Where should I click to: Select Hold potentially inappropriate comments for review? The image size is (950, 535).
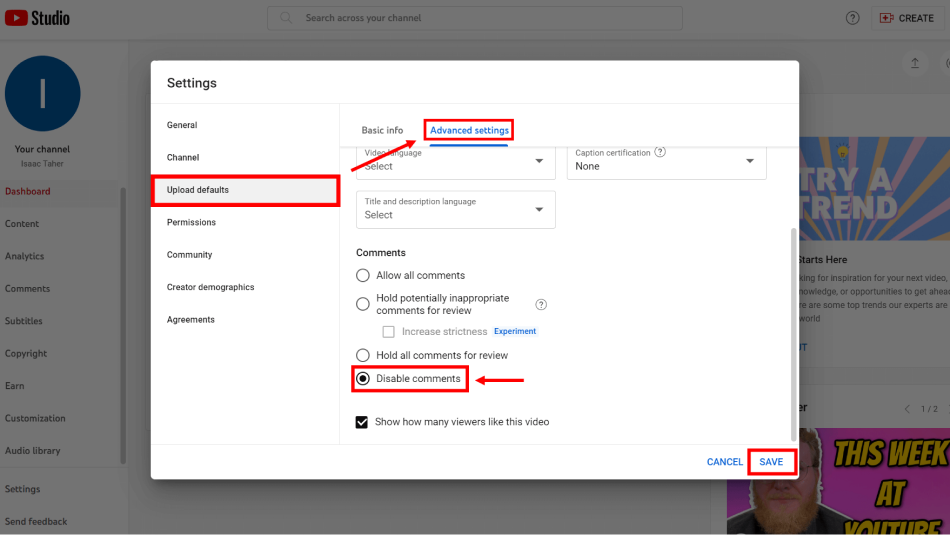(x=362, y=304)
